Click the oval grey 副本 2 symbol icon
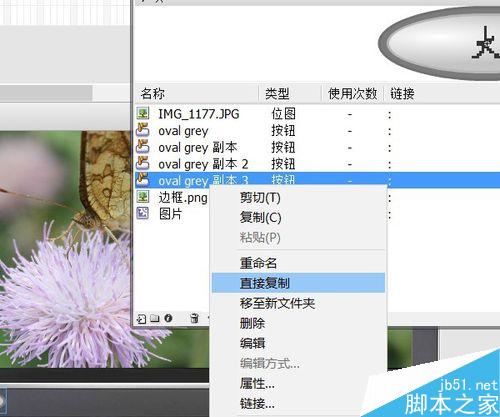 [x=143, y=164]
